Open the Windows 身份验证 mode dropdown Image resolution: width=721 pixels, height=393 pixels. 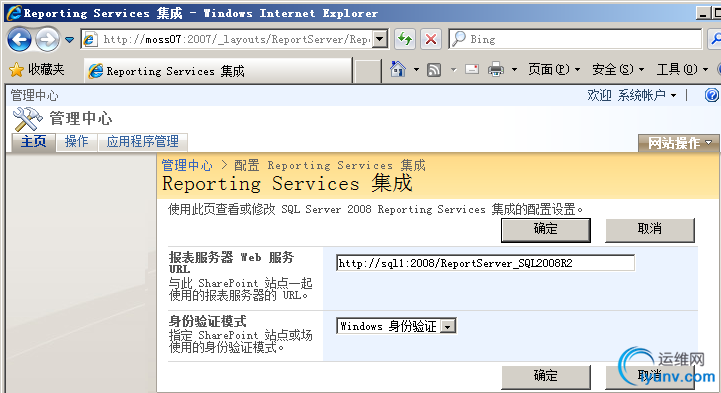(x=396, y=326)
